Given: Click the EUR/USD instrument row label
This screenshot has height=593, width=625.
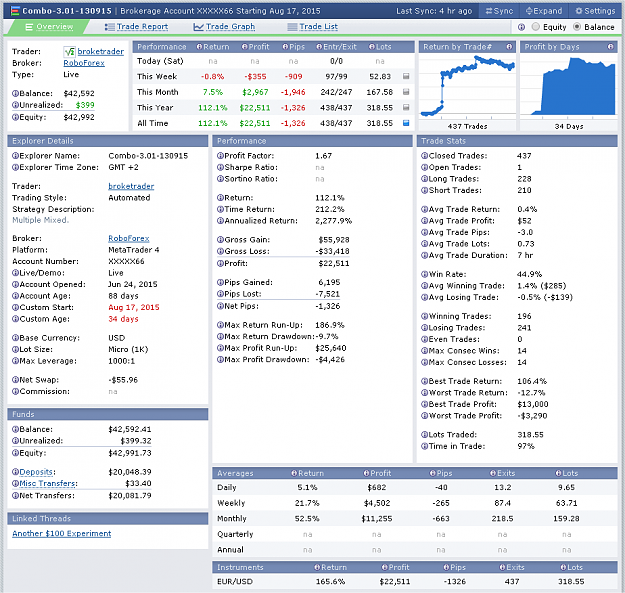Looking at the screenshot, I should 235,581.
